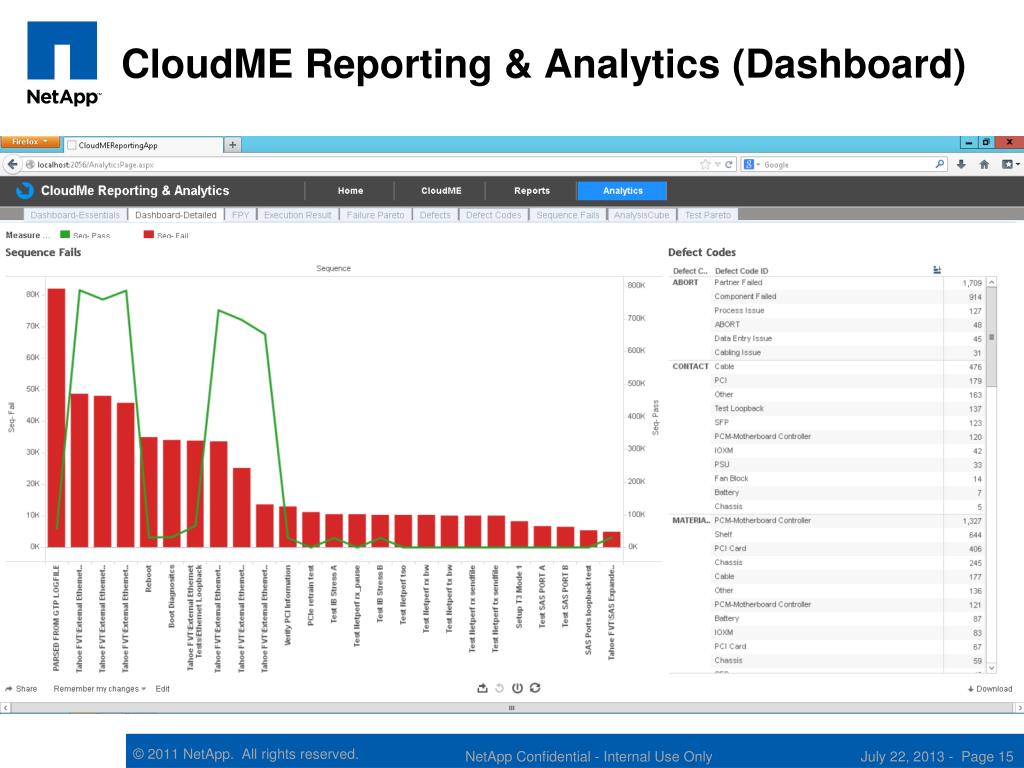Open the Google search engine selector

coord(752,165)
